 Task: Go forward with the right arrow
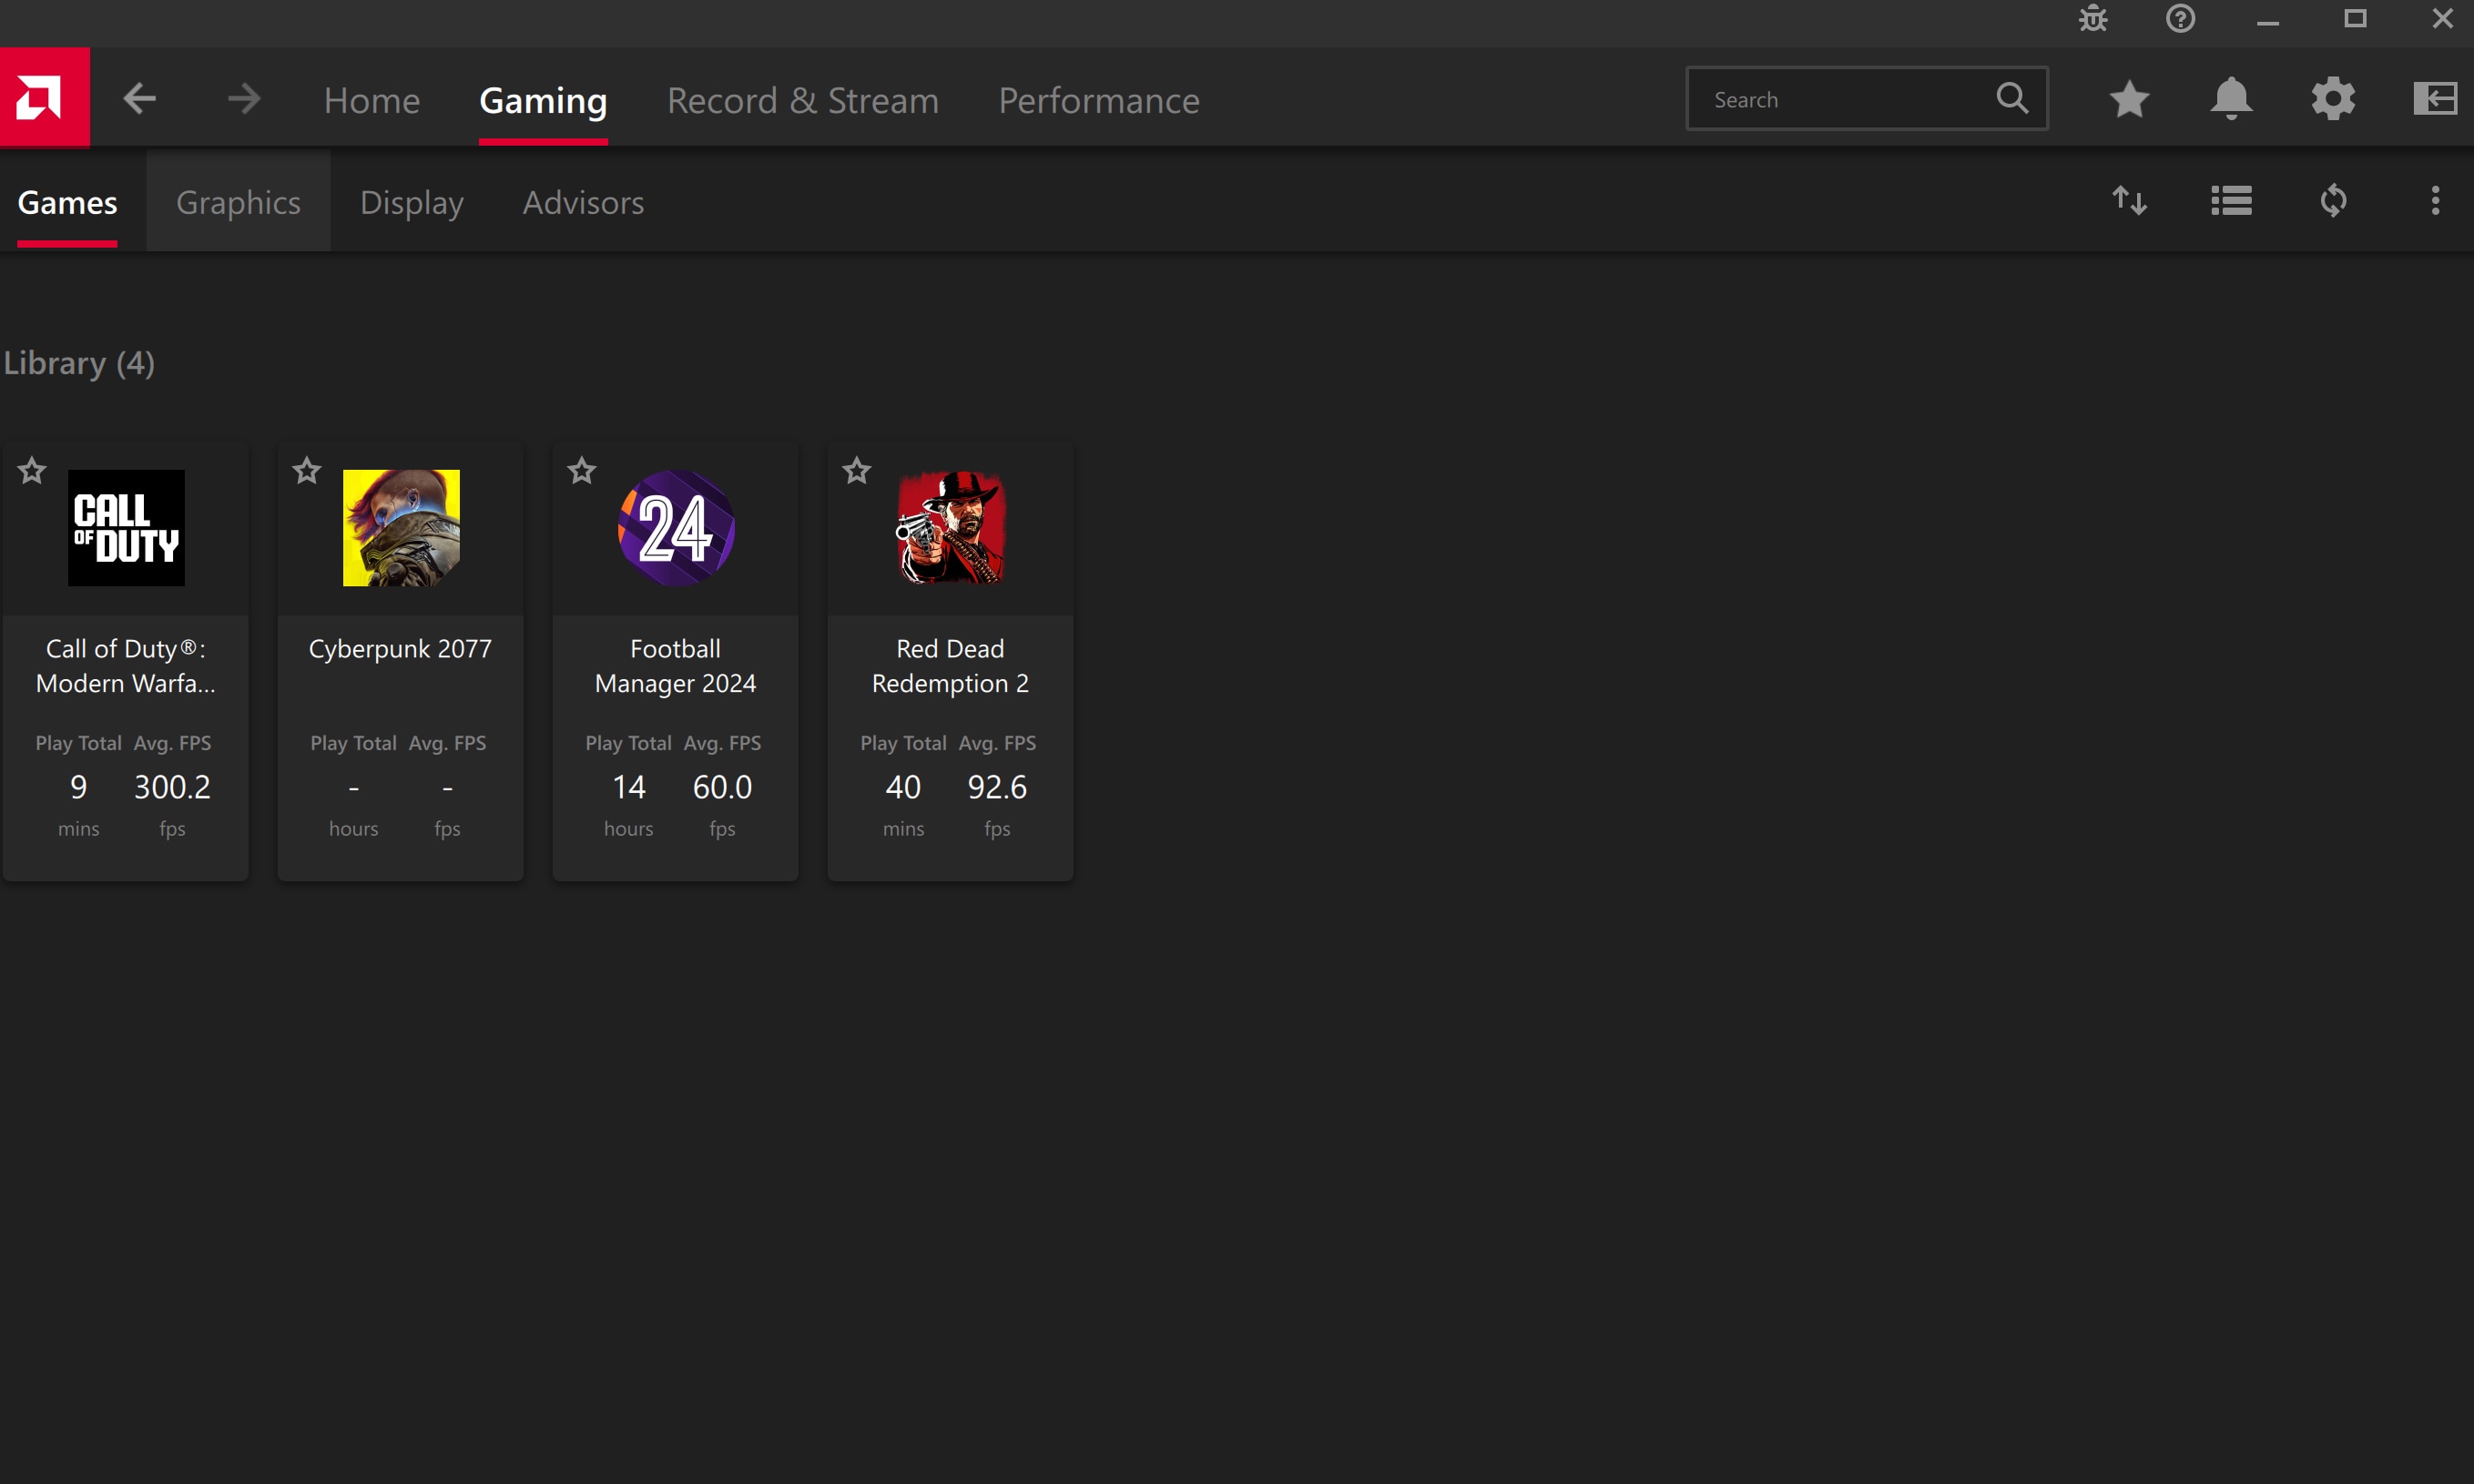click(243, 99)
